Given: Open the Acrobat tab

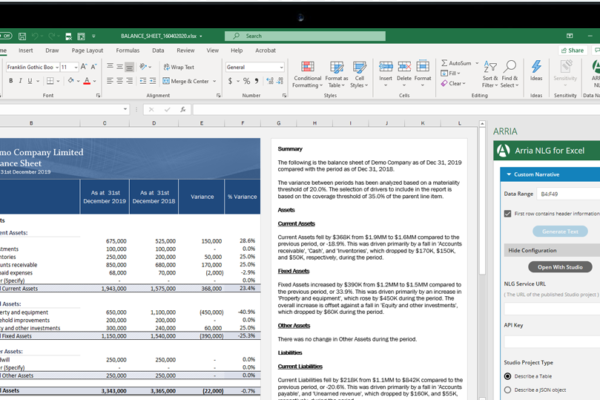Looking at the screenshot, I should (266, 51).
